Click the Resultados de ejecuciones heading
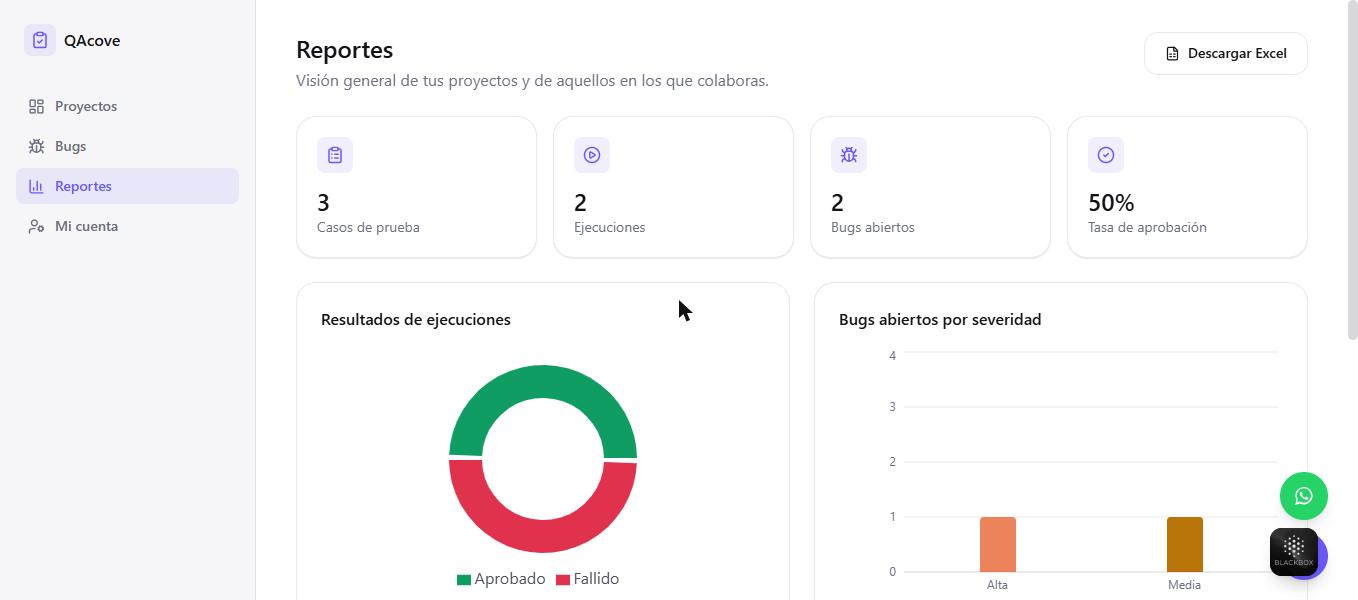The width and height of the screenshot is (1358, 600). [x=416, y=320]
